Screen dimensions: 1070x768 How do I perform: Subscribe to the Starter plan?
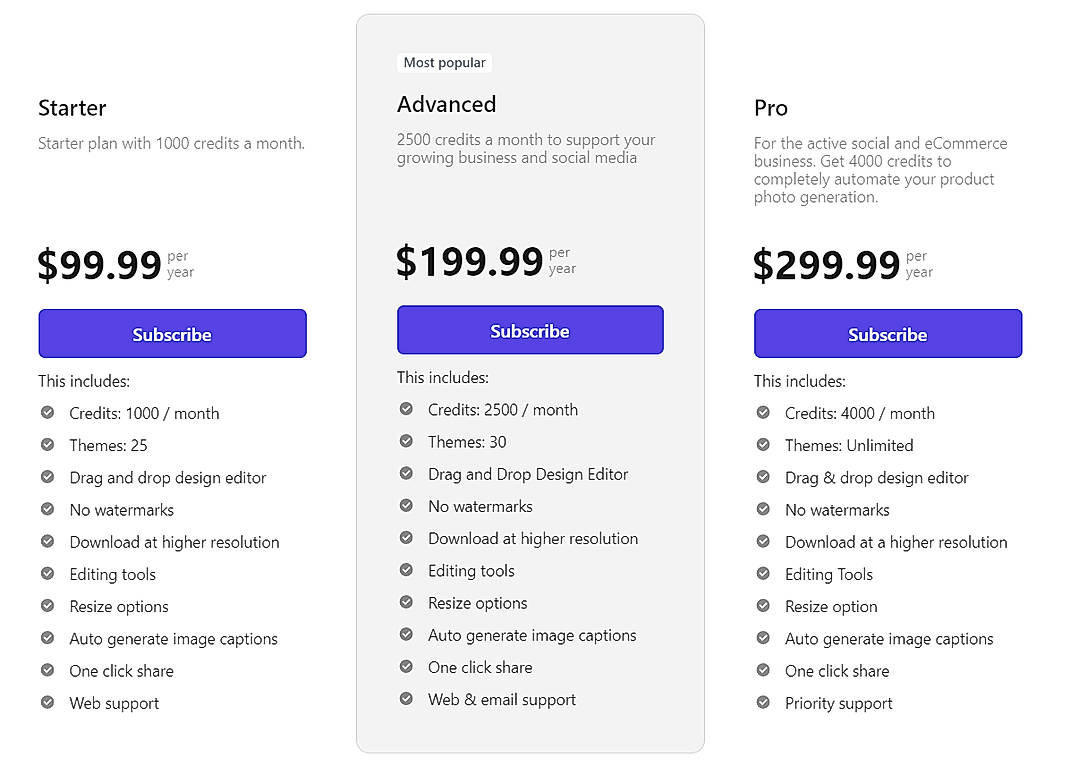pos(172,333)
